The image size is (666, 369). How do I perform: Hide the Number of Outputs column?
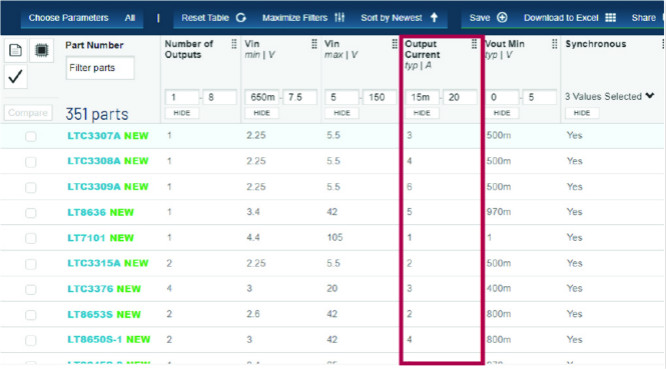pos(182,113)
